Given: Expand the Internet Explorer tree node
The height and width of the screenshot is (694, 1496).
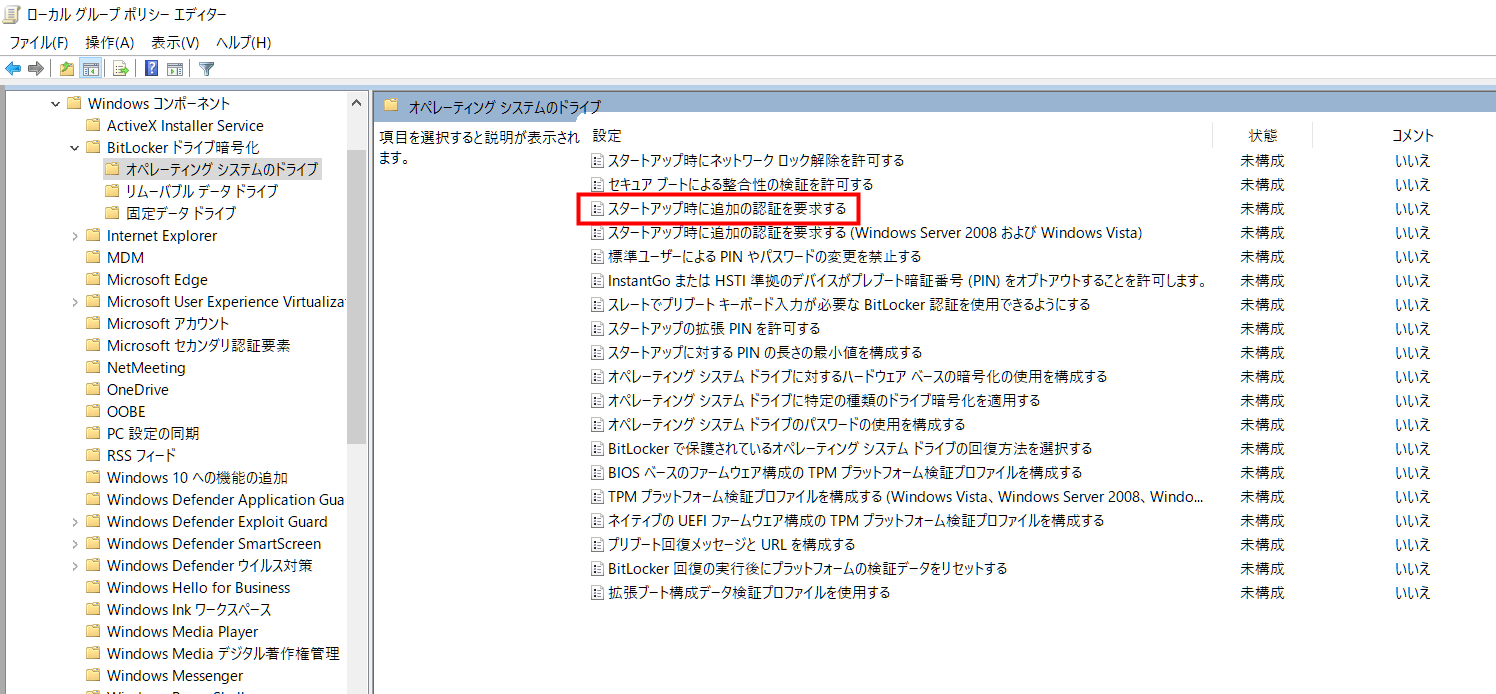Looking at the screenshot, I should [x=75, y=236].
